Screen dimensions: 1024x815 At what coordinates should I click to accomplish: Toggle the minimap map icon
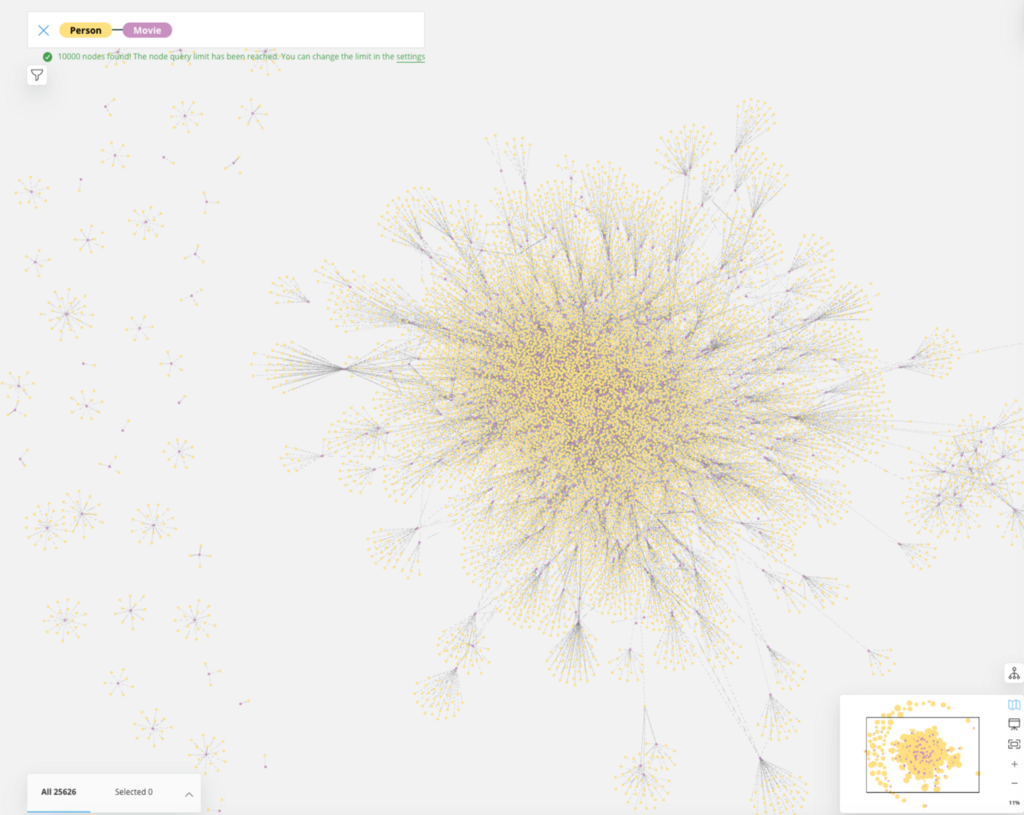pos(1014,705)
